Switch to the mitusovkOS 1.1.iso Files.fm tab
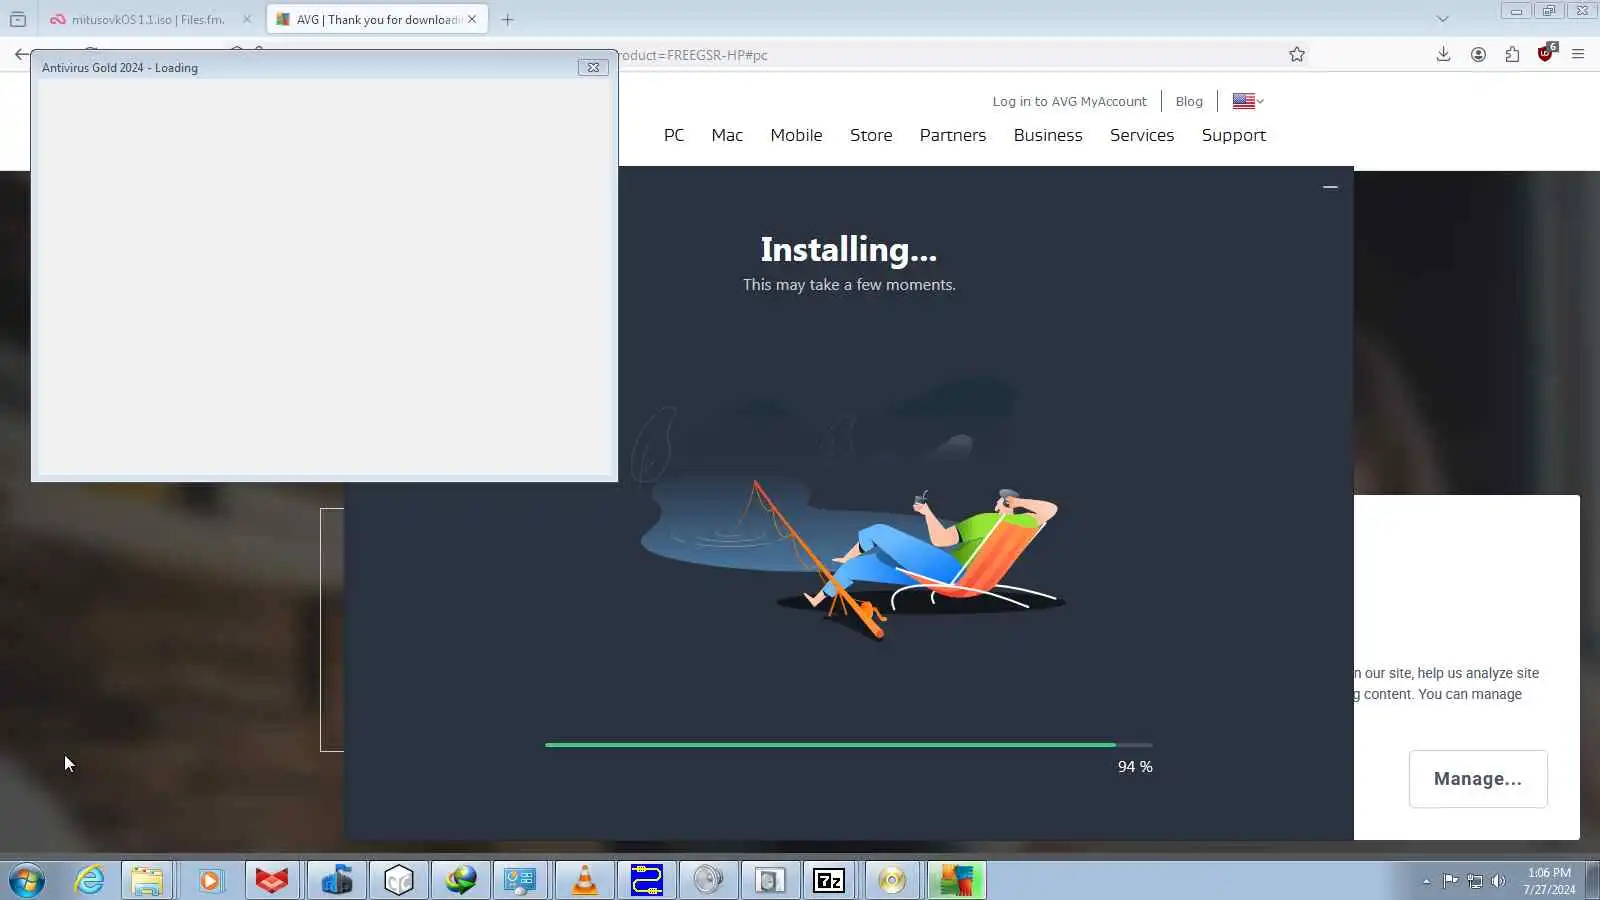 click(148, 19)
